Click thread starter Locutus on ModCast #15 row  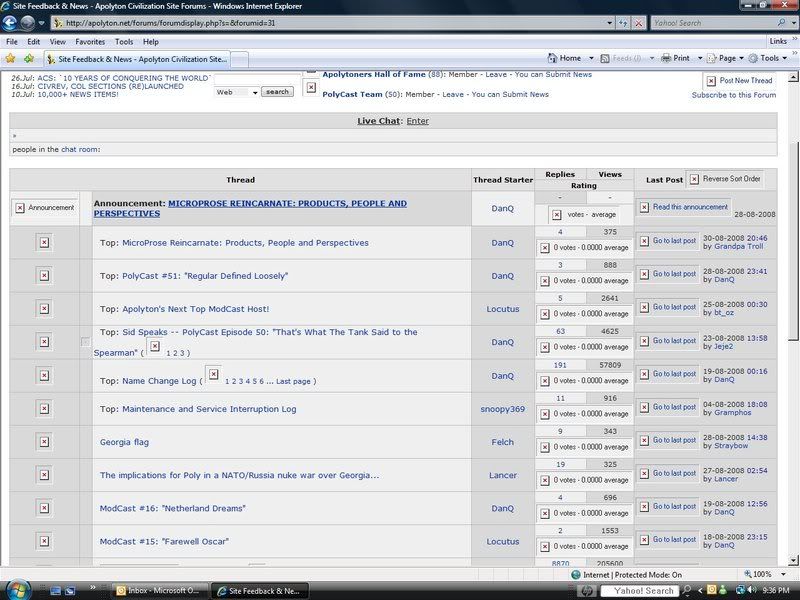click(503, 541)
